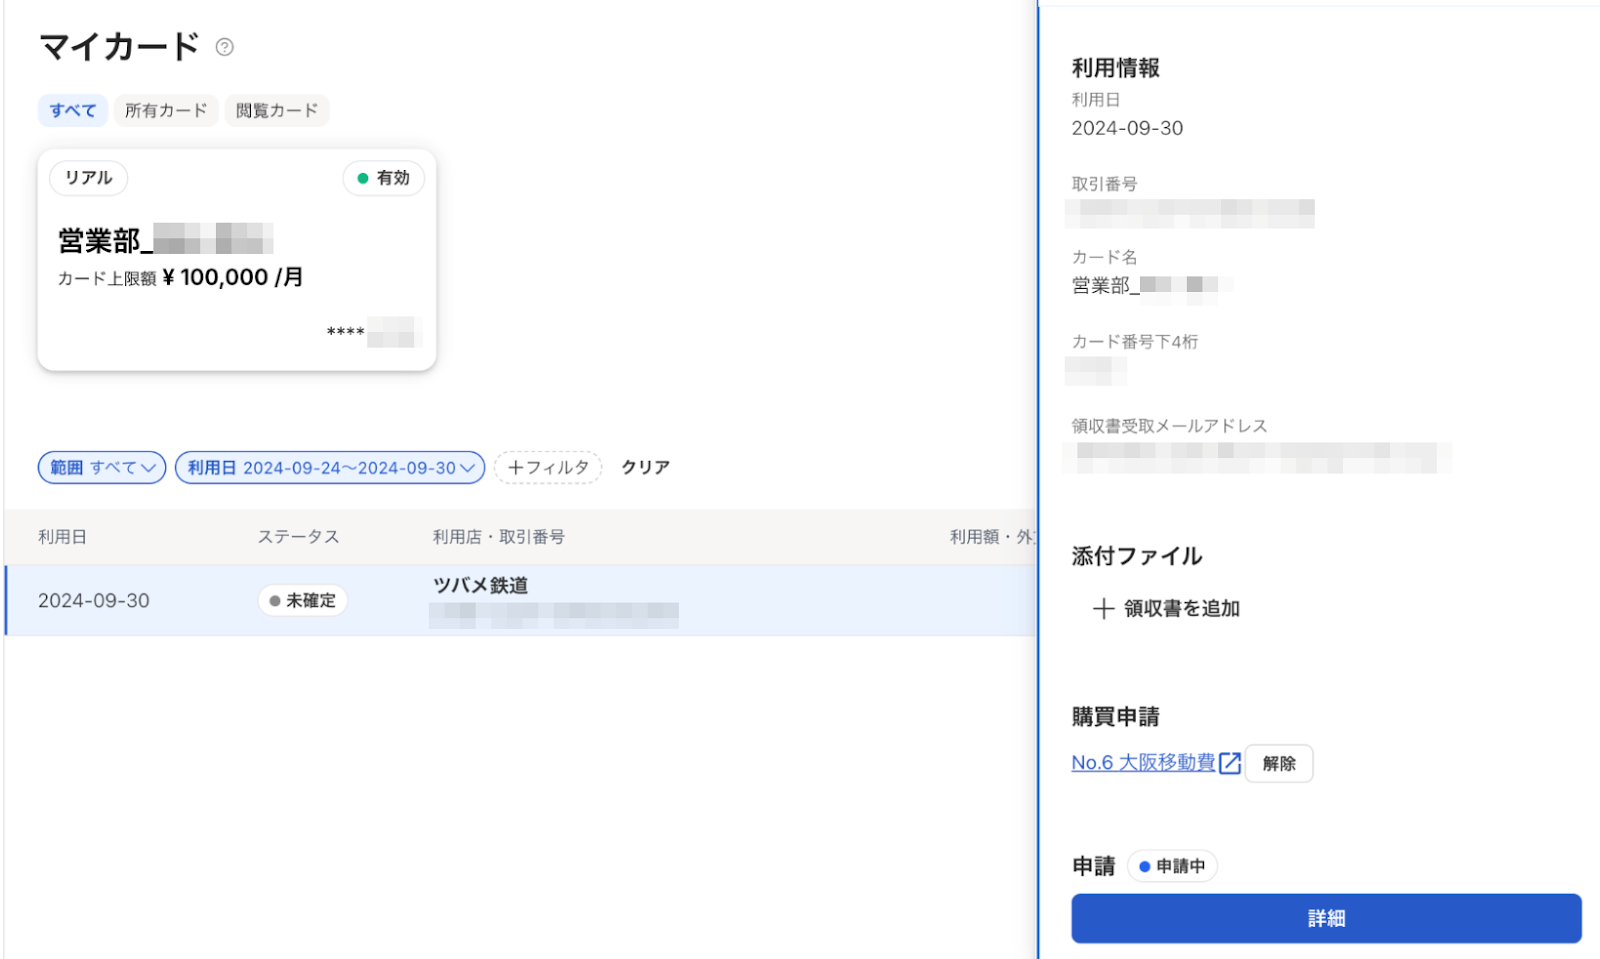
Task: Open the 利用日 date range dropdown
Action: tap(330, 467)
